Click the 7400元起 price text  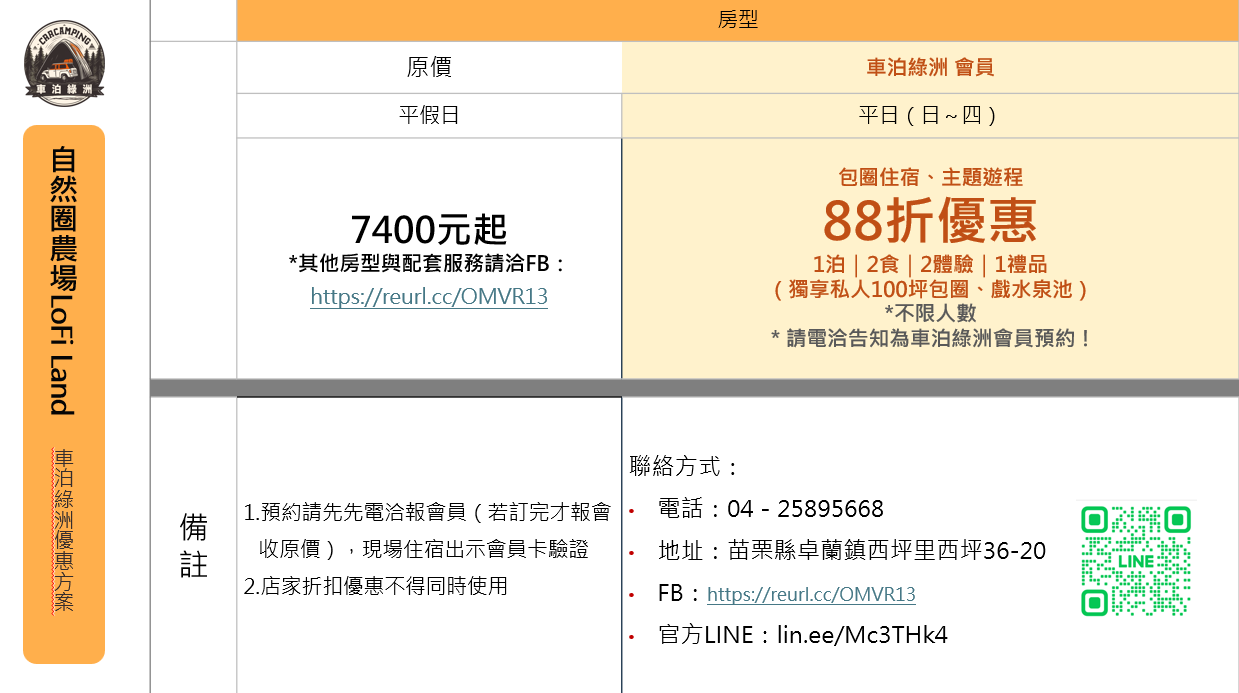(429, 230)
